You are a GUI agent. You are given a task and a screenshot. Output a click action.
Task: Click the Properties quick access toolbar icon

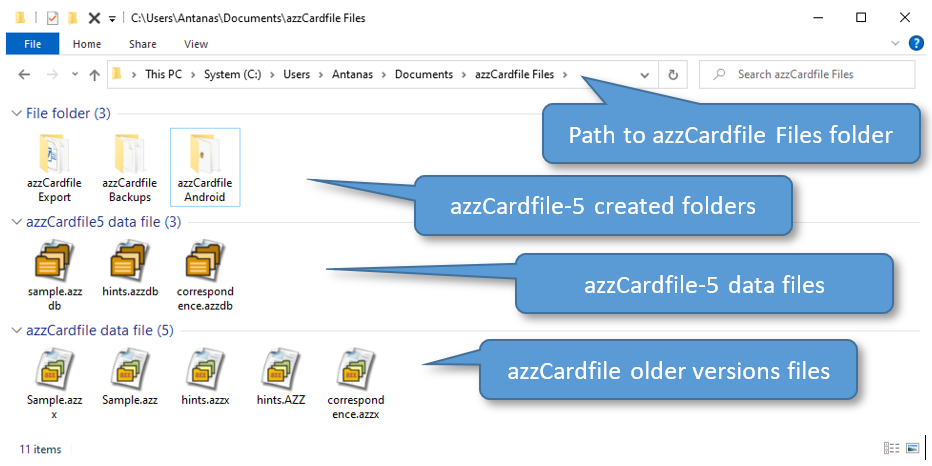click(52, 18)
